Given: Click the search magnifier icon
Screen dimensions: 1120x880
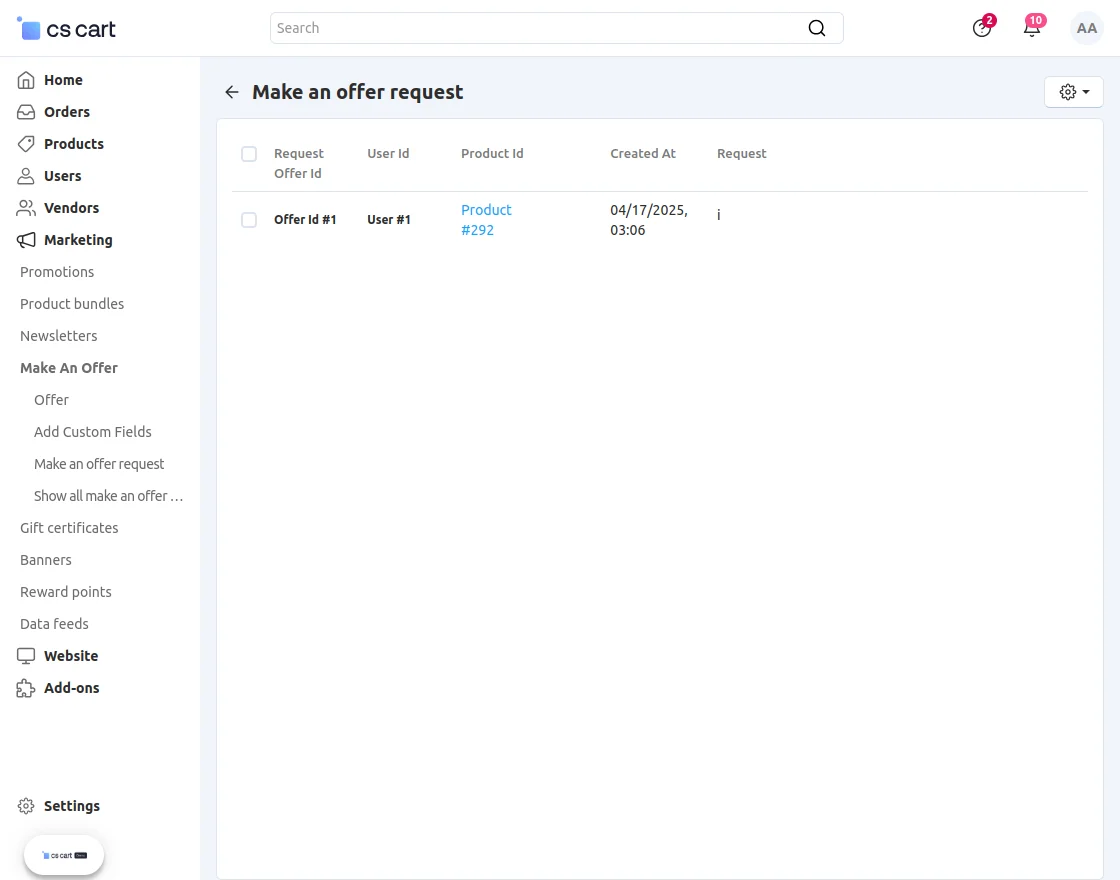Looking at the screenshot, I should pos(817,28).
